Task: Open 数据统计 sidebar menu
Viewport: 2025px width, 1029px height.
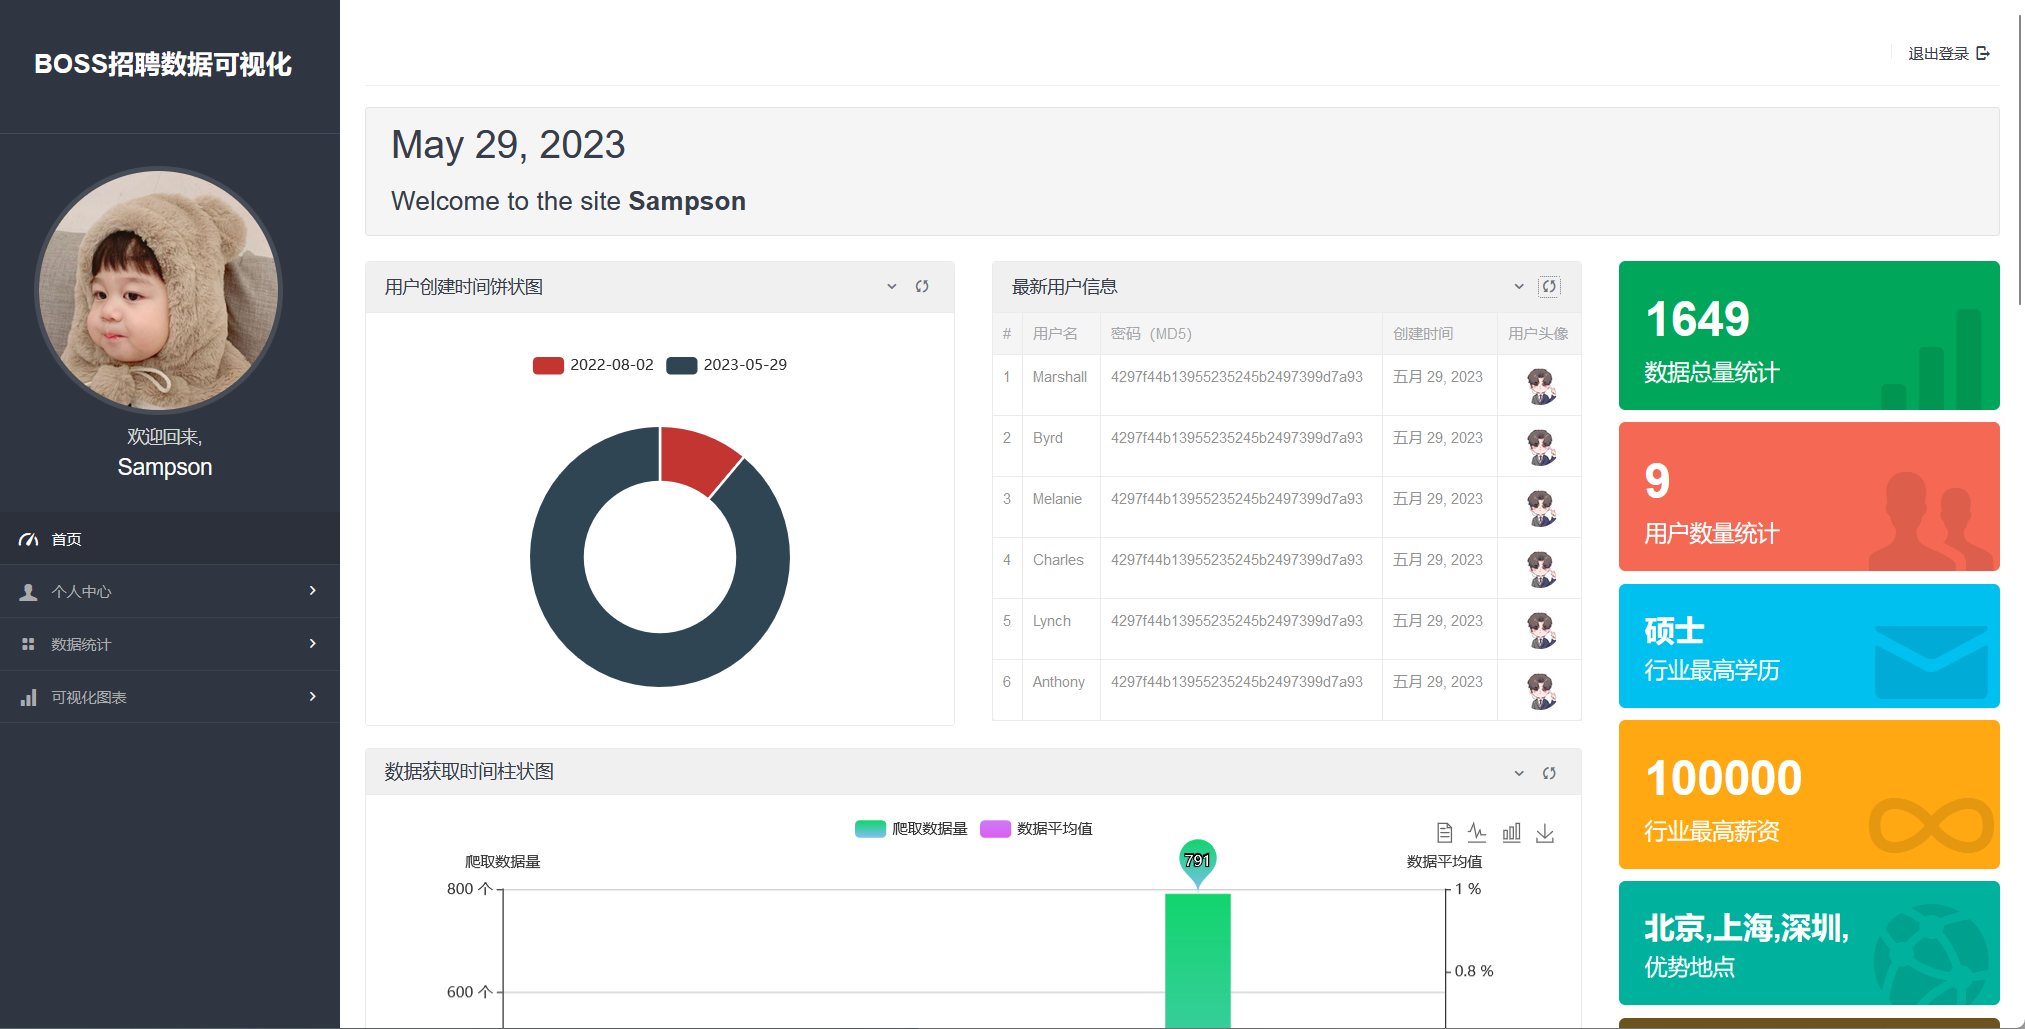Action: tap(170, 644)
